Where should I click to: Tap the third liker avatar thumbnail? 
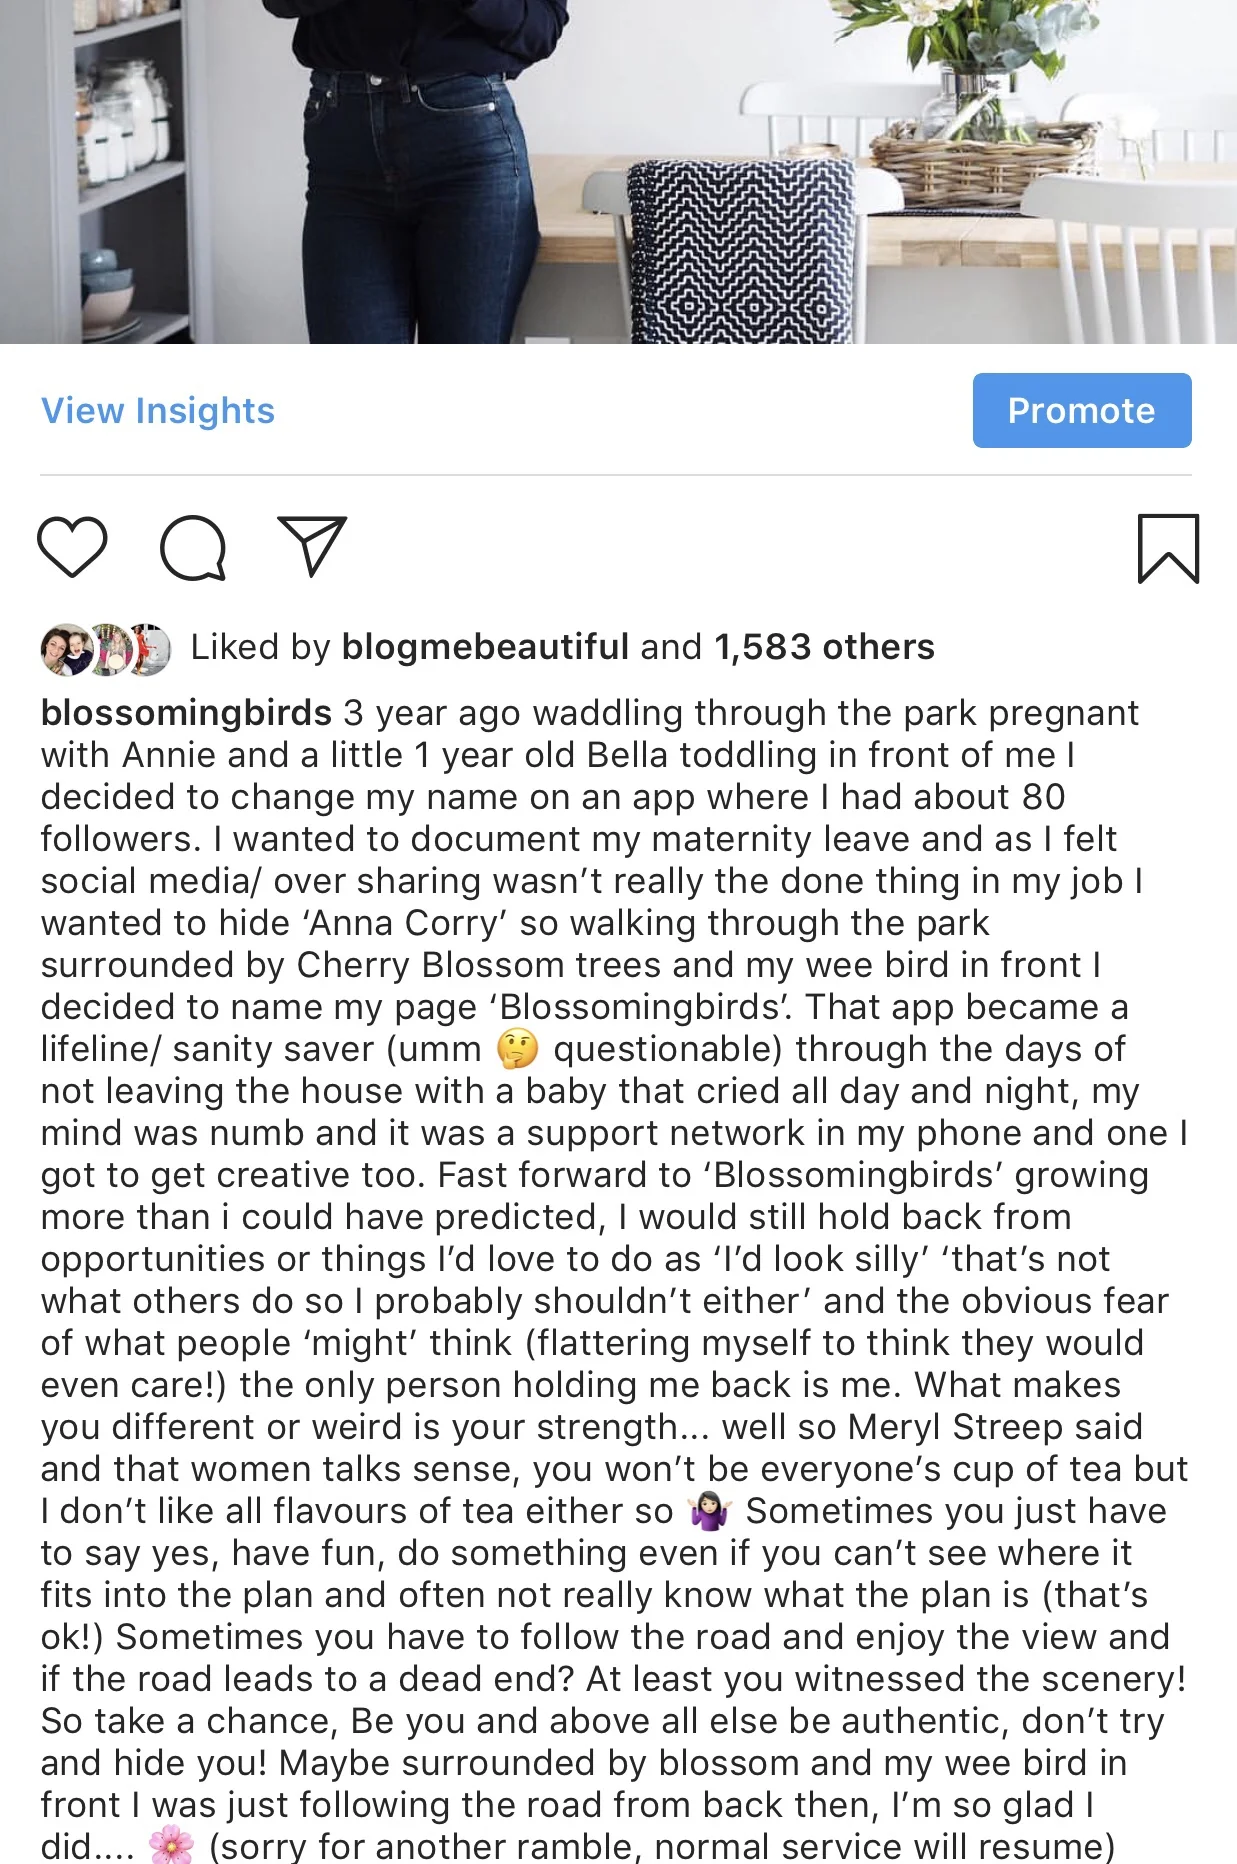[150, 649]
